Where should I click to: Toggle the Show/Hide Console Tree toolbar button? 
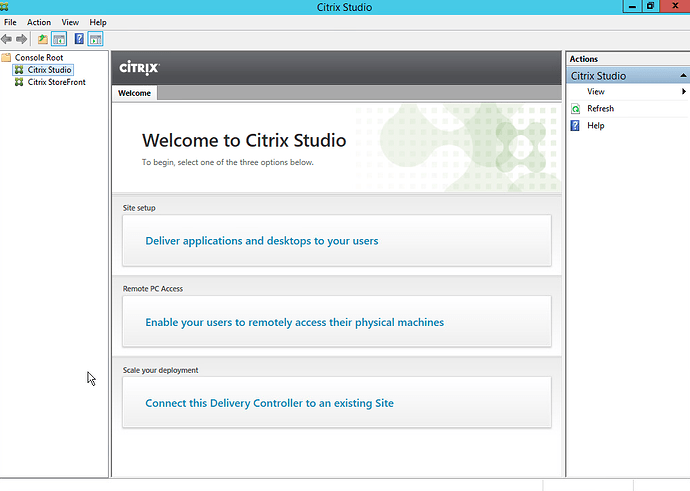tap(59, 39)
